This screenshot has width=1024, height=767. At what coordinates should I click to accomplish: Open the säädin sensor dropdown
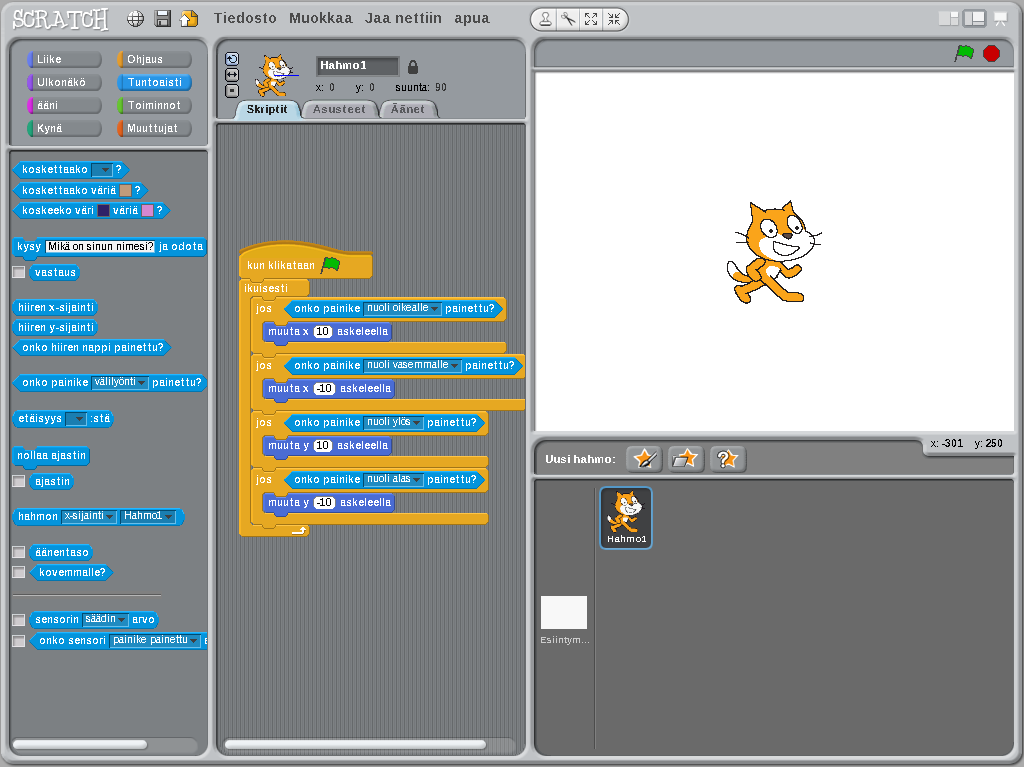[105, 619]
